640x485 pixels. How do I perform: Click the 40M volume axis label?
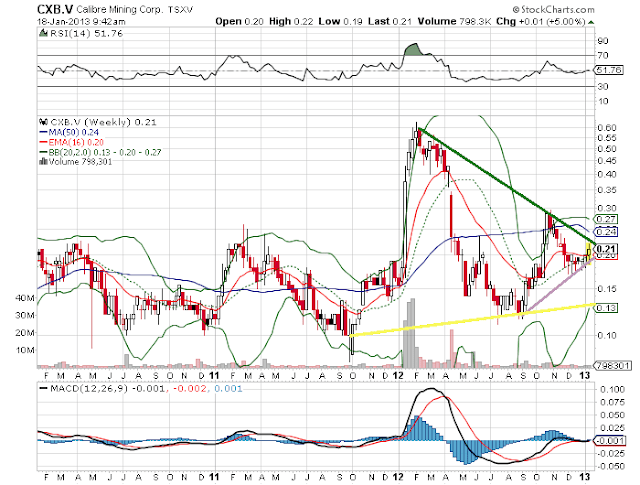(x=25, y=298)
